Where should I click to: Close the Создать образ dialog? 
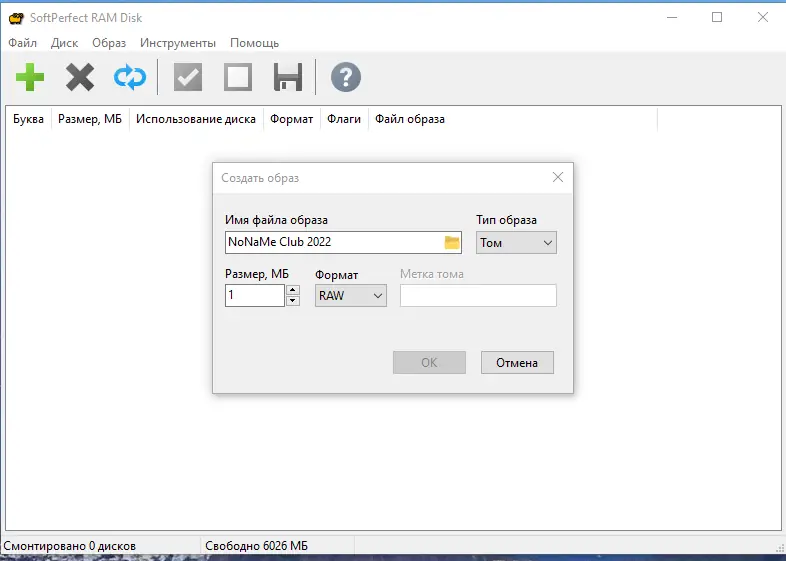[558, 177]
